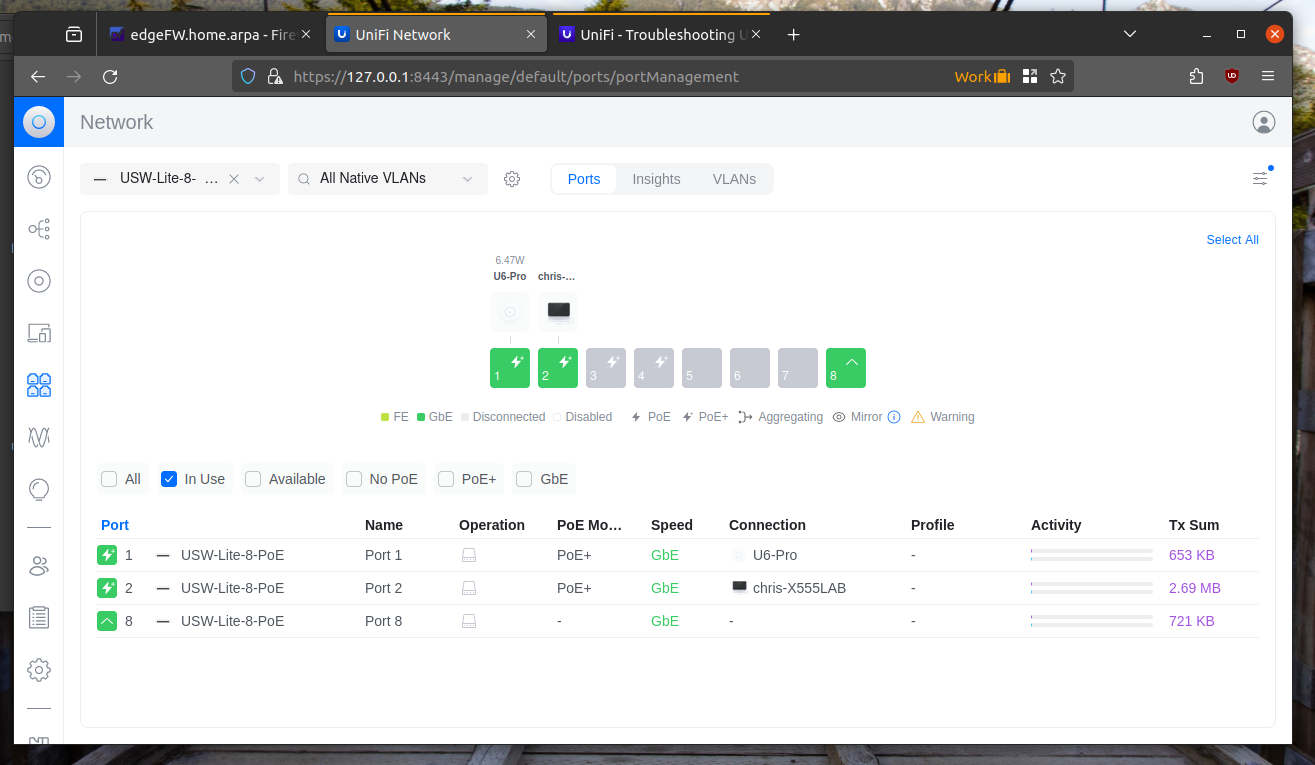Select port 8 in the switch diagram
Viewport: 1315px width, 765px height.
click(846, 368)
